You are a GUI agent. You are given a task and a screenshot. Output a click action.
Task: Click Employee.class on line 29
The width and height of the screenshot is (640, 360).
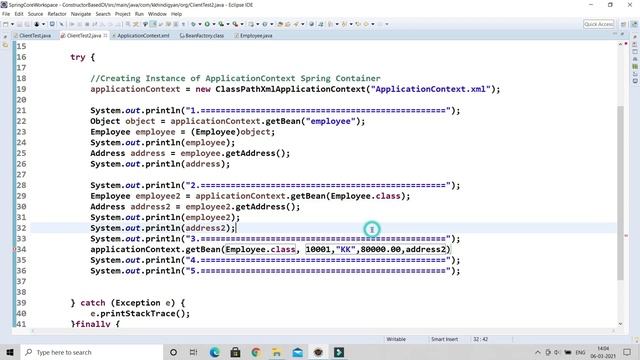tap(365, 196)
